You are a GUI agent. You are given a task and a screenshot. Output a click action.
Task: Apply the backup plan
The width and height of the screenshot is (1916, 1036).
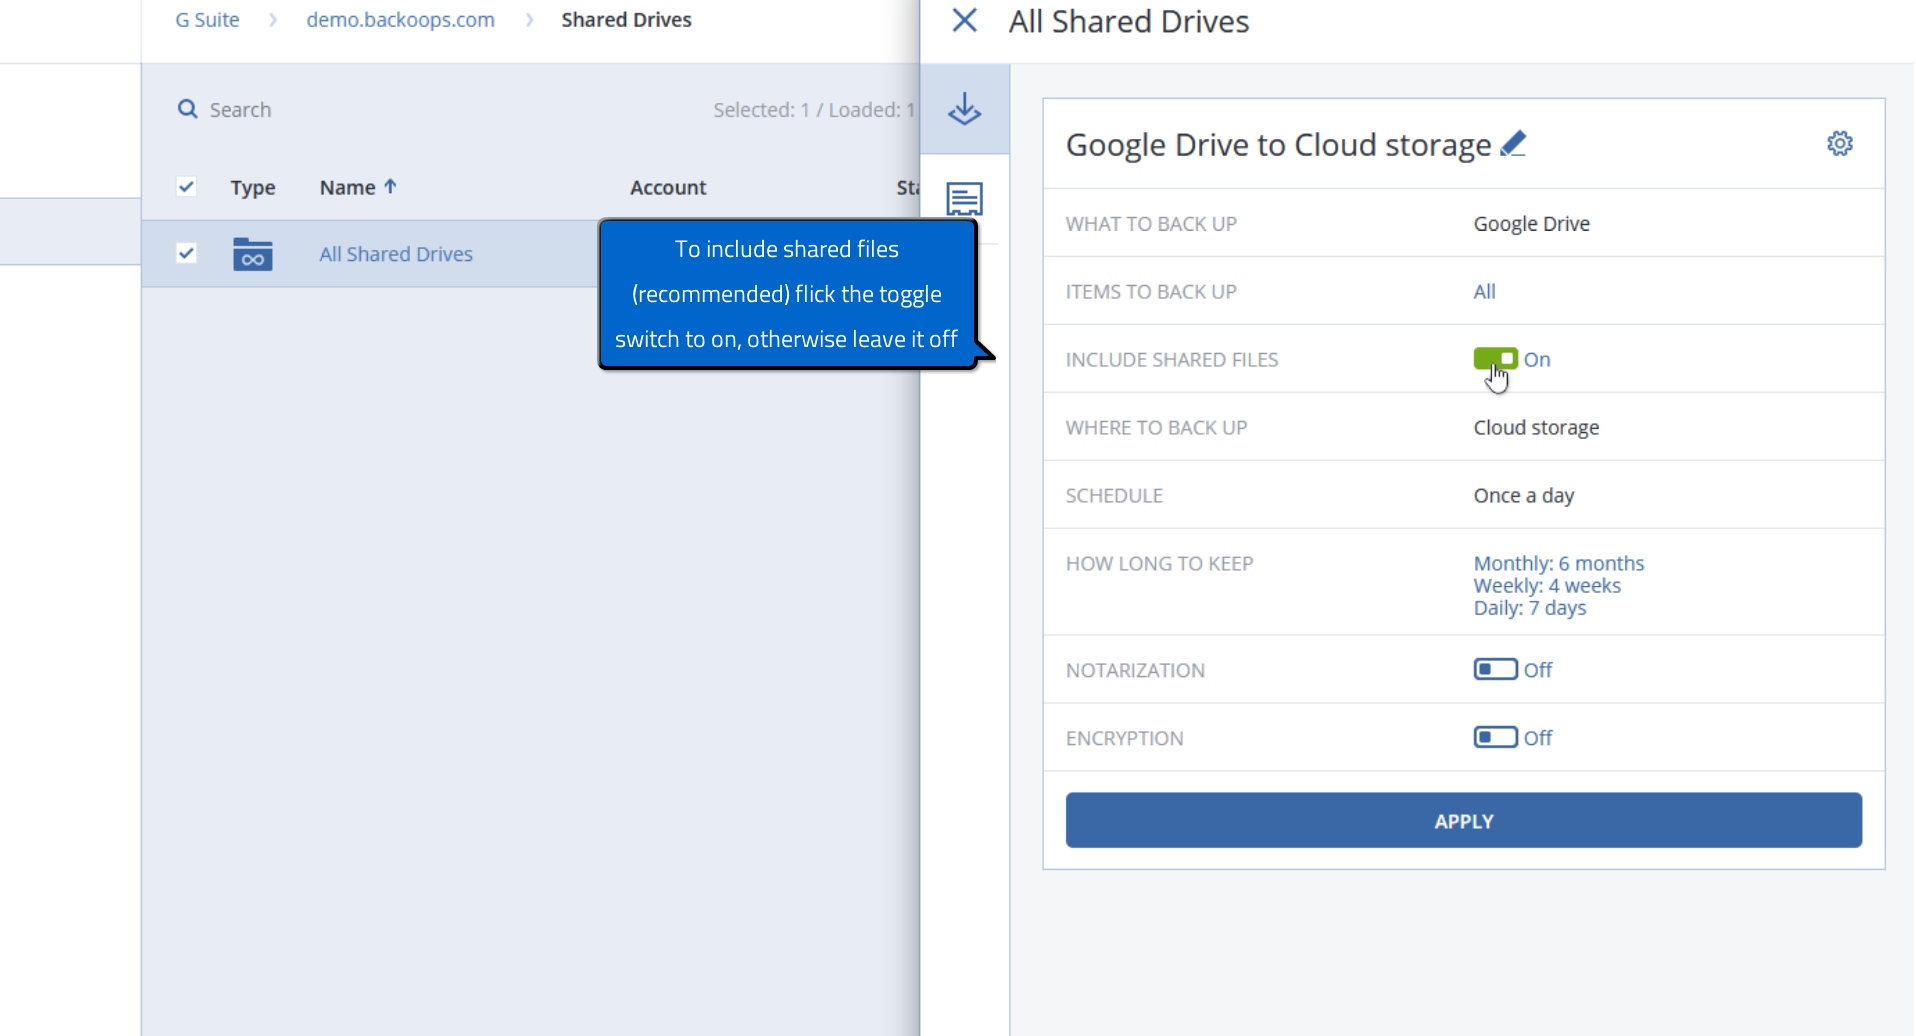[x=1463, y=820]
